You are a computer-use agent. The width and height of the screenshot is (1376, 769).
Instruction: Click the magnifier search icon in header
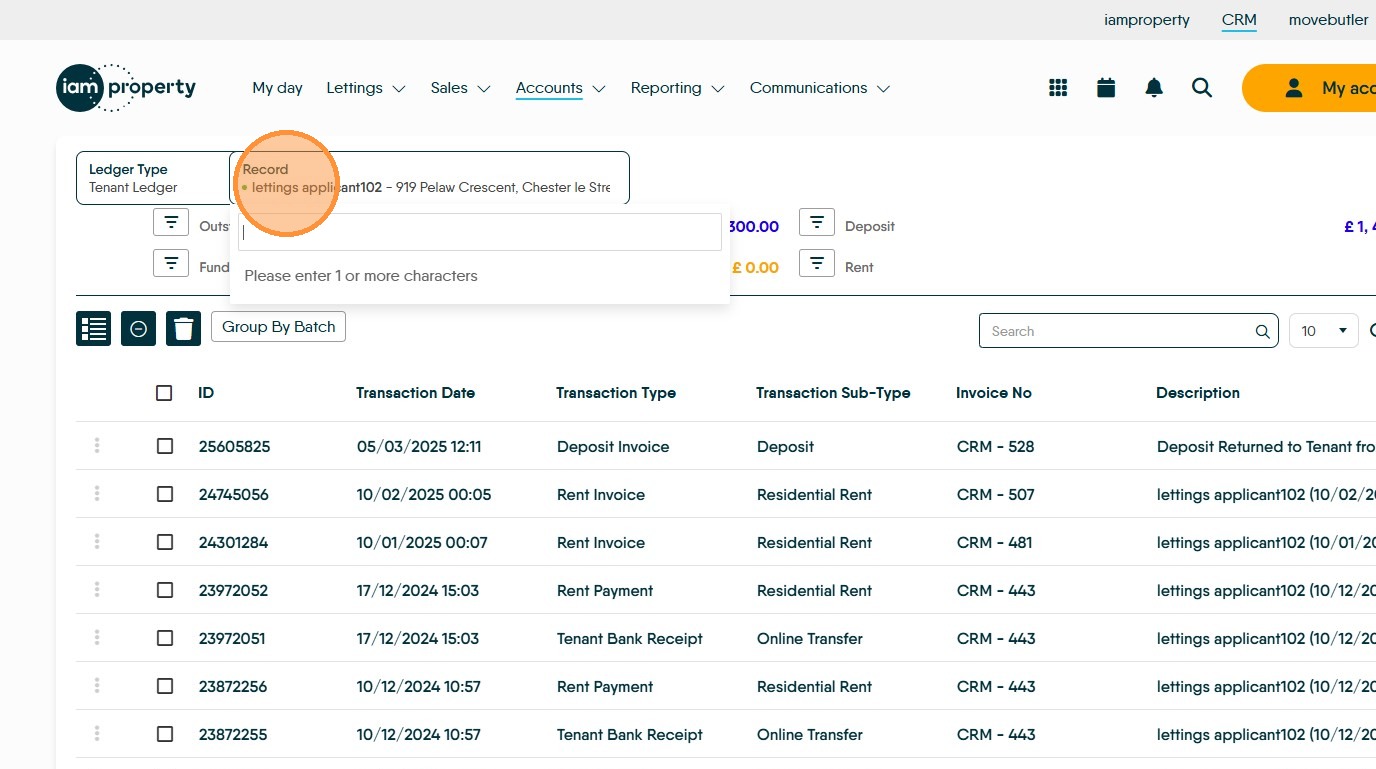pos(1202,88)
